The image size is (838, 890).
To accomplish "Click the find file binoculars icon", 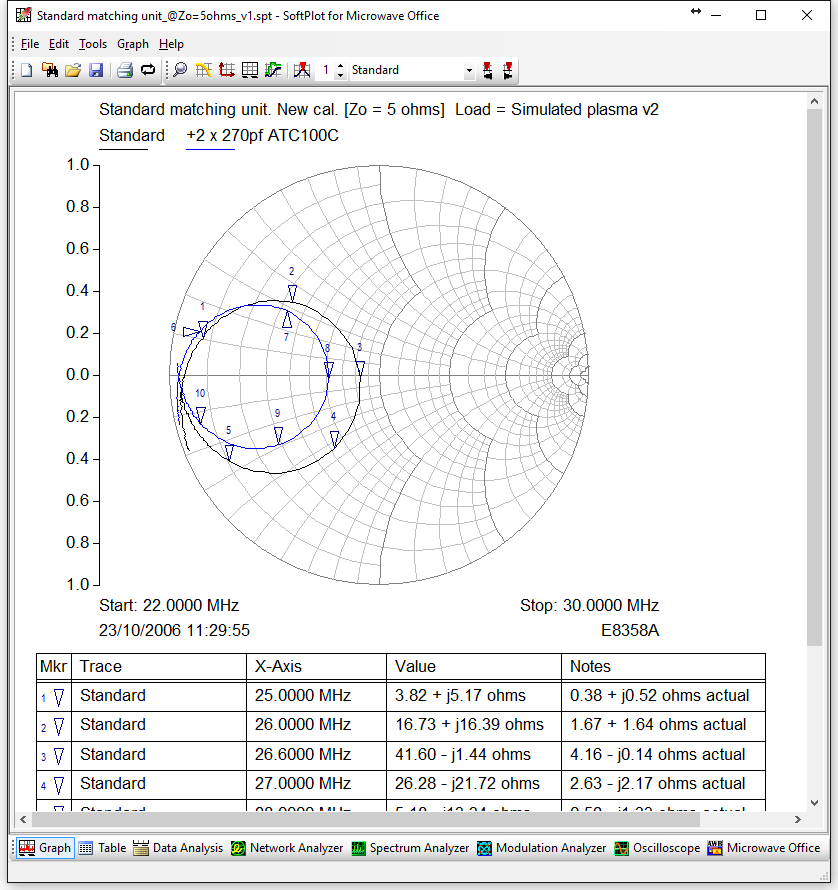I will pos(49,70).
